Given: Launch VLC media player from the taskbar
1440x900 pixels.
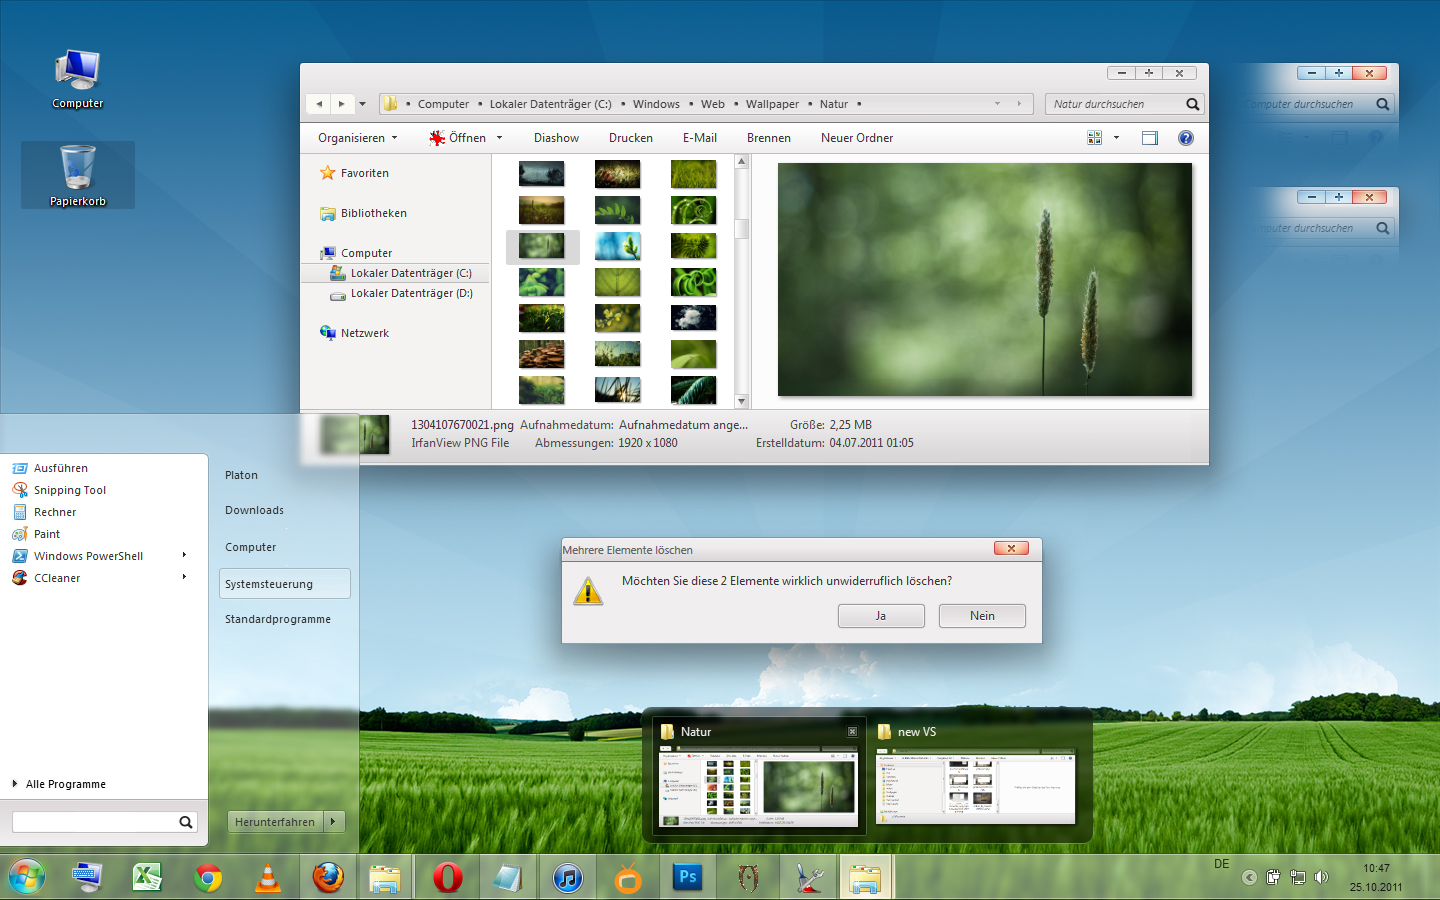Looking at the screenshot, I should coord(268,878).
